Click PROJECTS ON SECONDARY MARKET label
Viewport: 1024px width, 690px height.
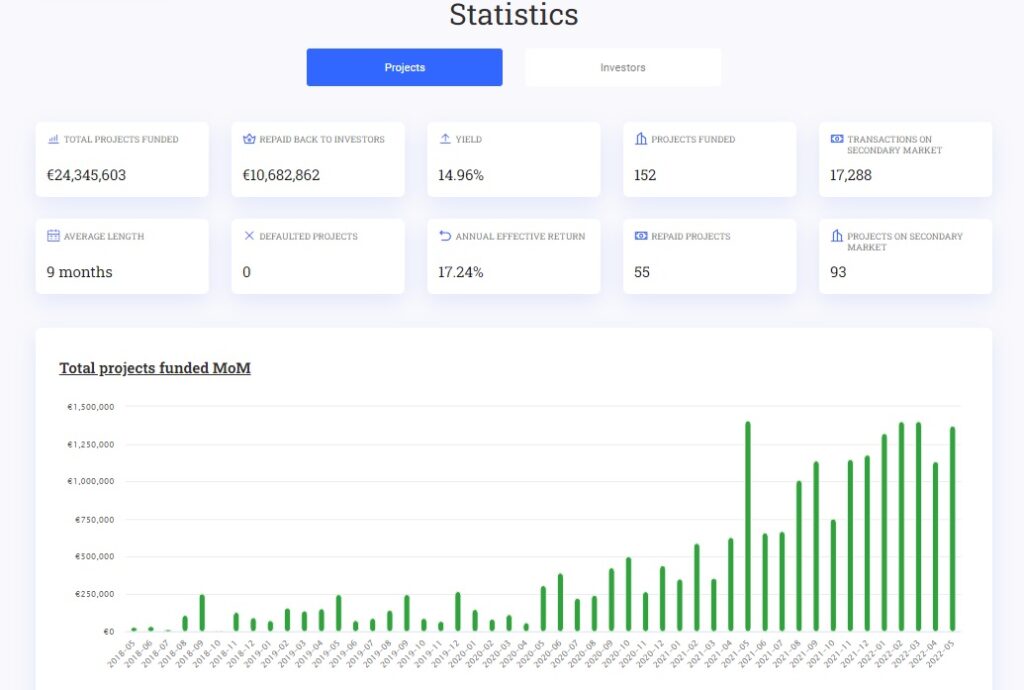(x=905, y=242)
